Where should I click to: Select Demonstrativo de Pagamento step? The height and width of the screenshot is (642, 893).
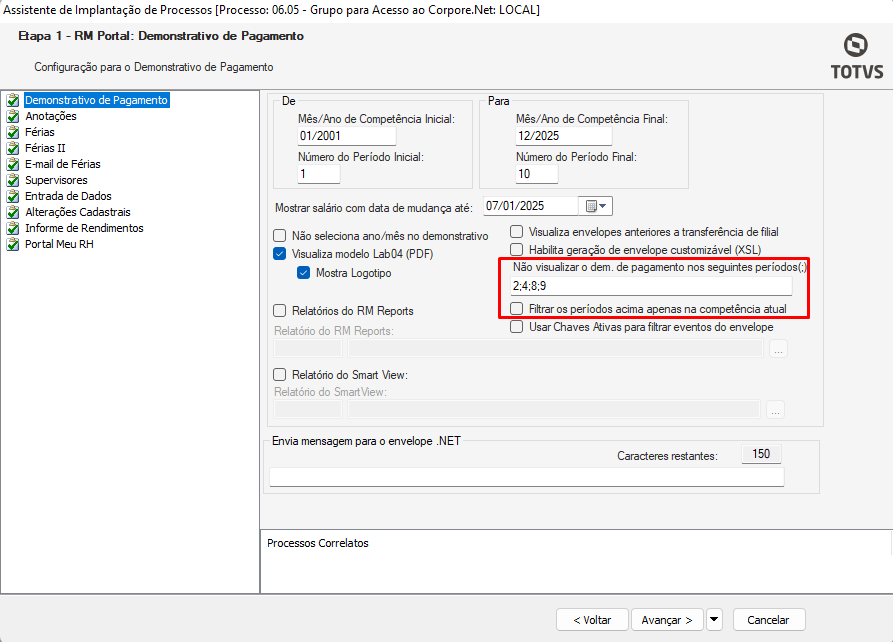(x=96, y=100)
